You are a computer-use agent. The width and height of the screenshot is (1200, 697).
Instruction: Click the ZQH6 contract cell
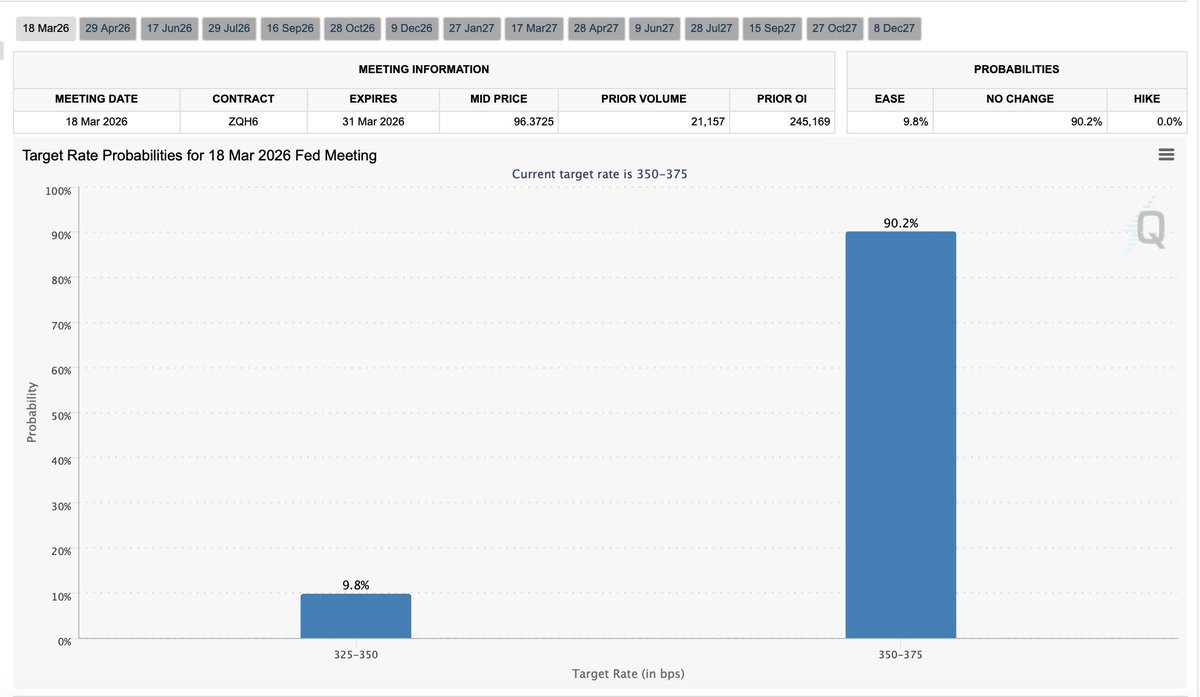243,122
